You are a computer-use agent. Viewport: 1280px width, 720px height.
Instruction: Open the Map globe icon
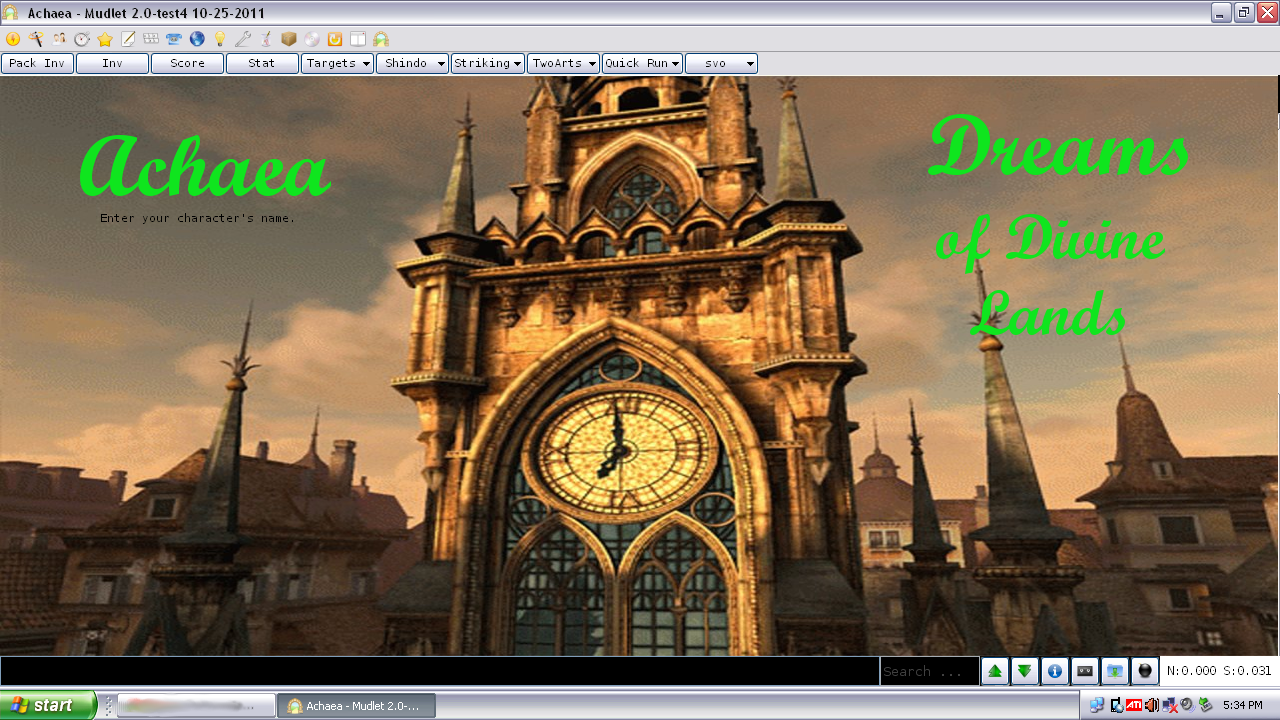click(197, 39)
